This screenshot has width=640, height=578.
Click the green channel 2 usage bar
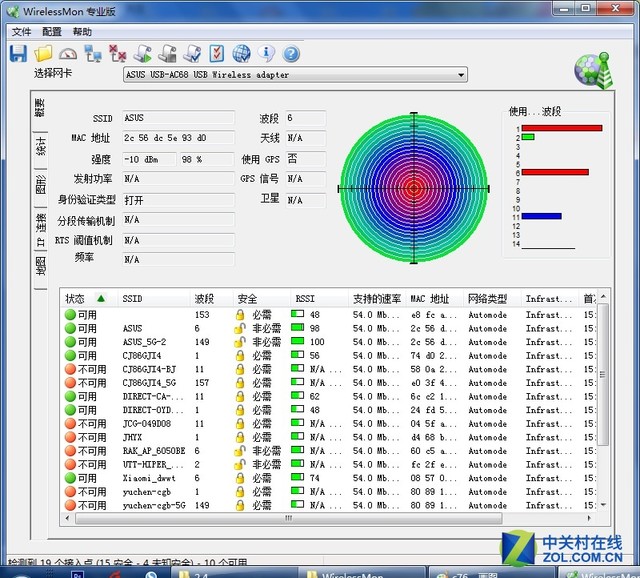click(528, 137)
